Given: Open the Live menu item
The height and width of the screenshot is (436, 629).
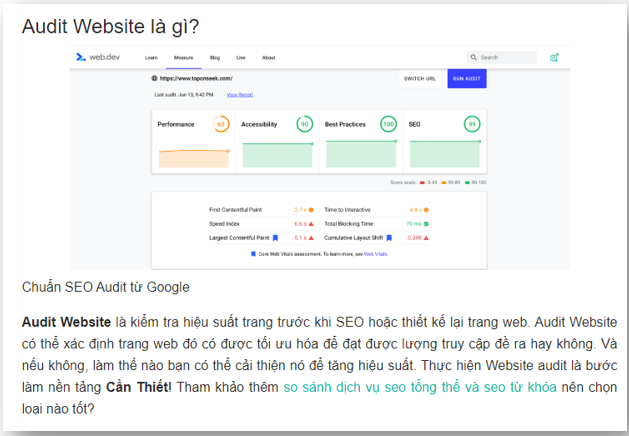Looking at the screenshot, I should [241, 58].
